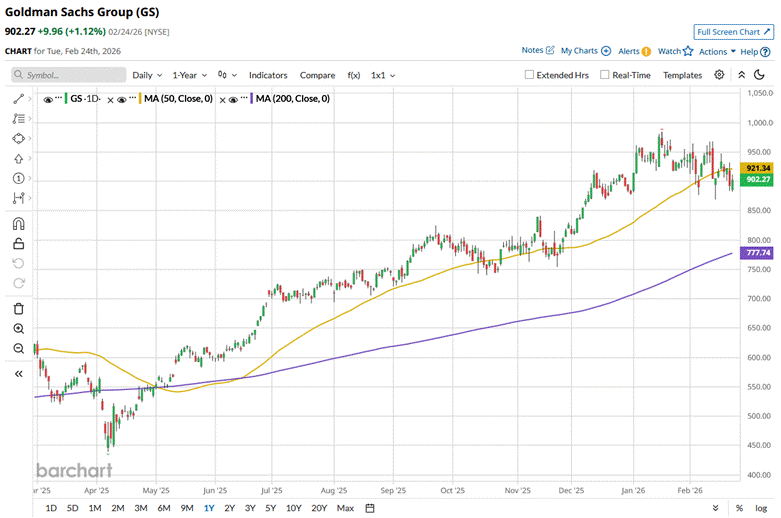Enable the Extended Hrs checkbox
Viewport: 781px width, 518px height.
coord(531,75)
